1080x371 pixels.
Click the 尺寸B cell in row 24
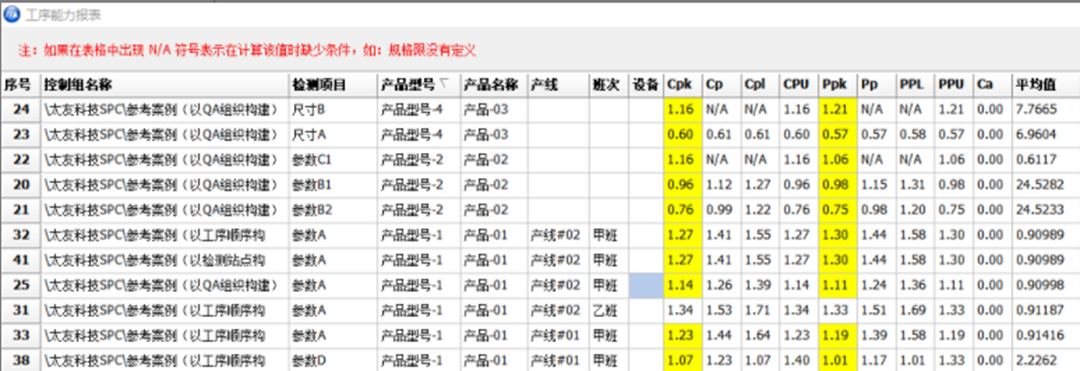click(333, 110)
